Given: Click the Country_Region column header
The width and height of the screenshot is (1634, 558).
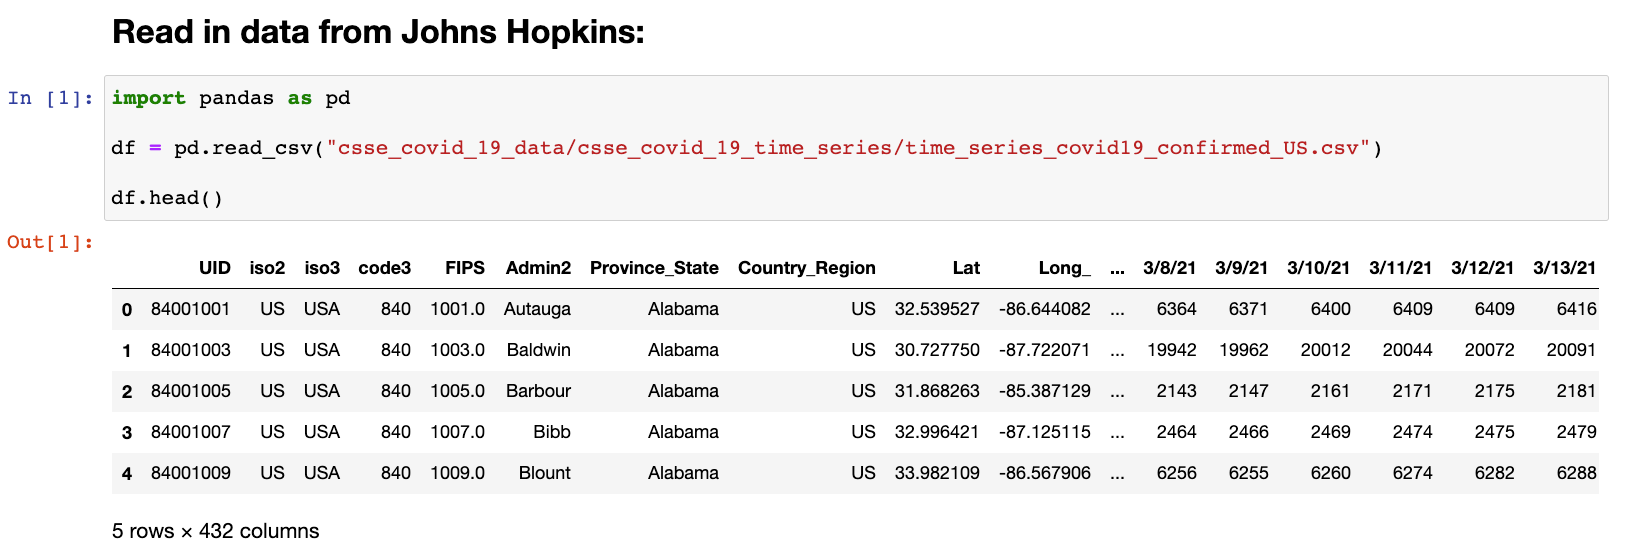Looking at the screenshot, I should (806, 268).
